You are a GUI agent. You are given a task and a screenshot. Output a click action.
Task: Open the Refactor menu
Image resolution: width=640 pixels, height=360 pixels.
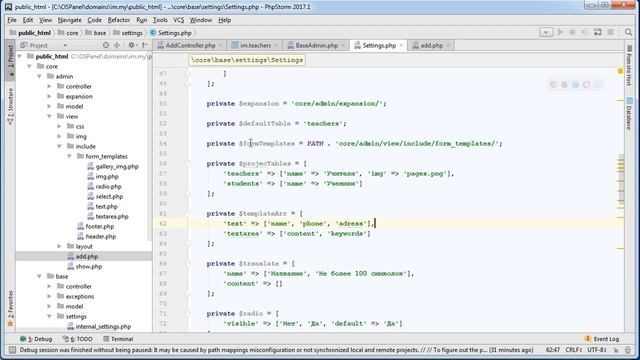click(119, 20)
